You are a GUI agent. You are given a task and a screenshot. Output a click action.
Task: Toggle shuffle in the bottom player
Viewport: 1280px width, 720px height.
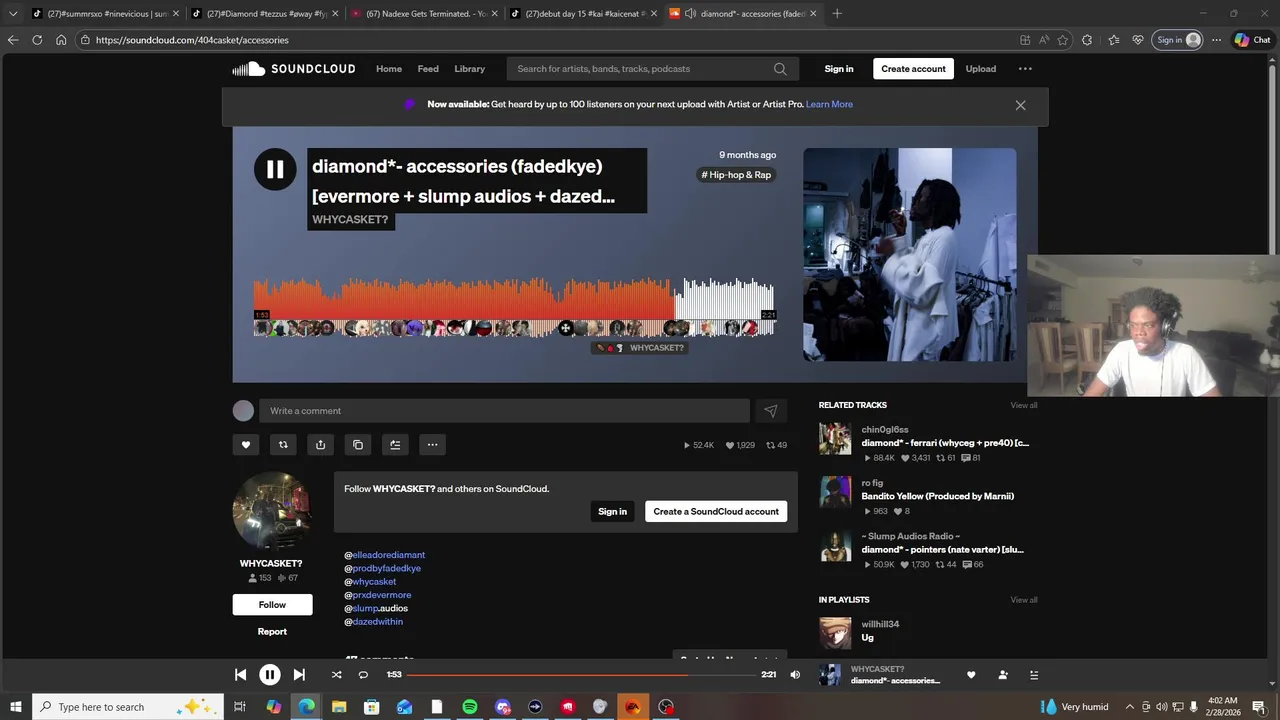337,675
